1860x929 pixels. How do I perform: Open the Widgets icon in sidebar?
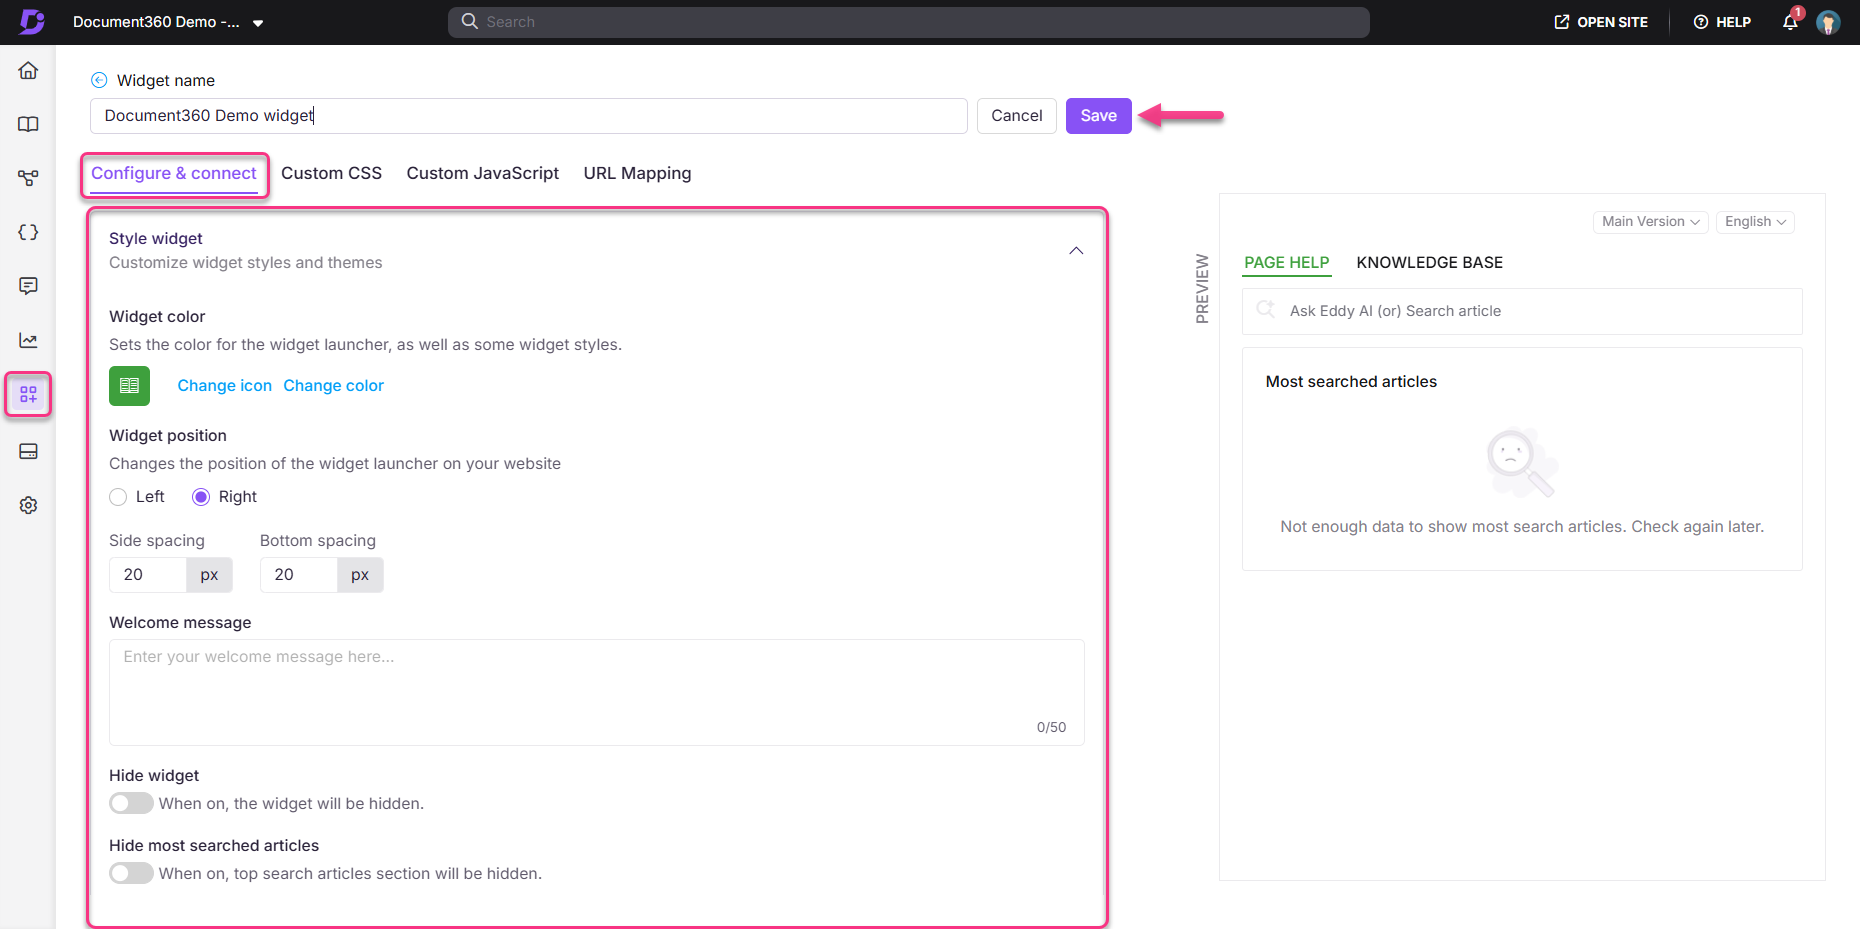pyautogui.click(x=28, y=394)
